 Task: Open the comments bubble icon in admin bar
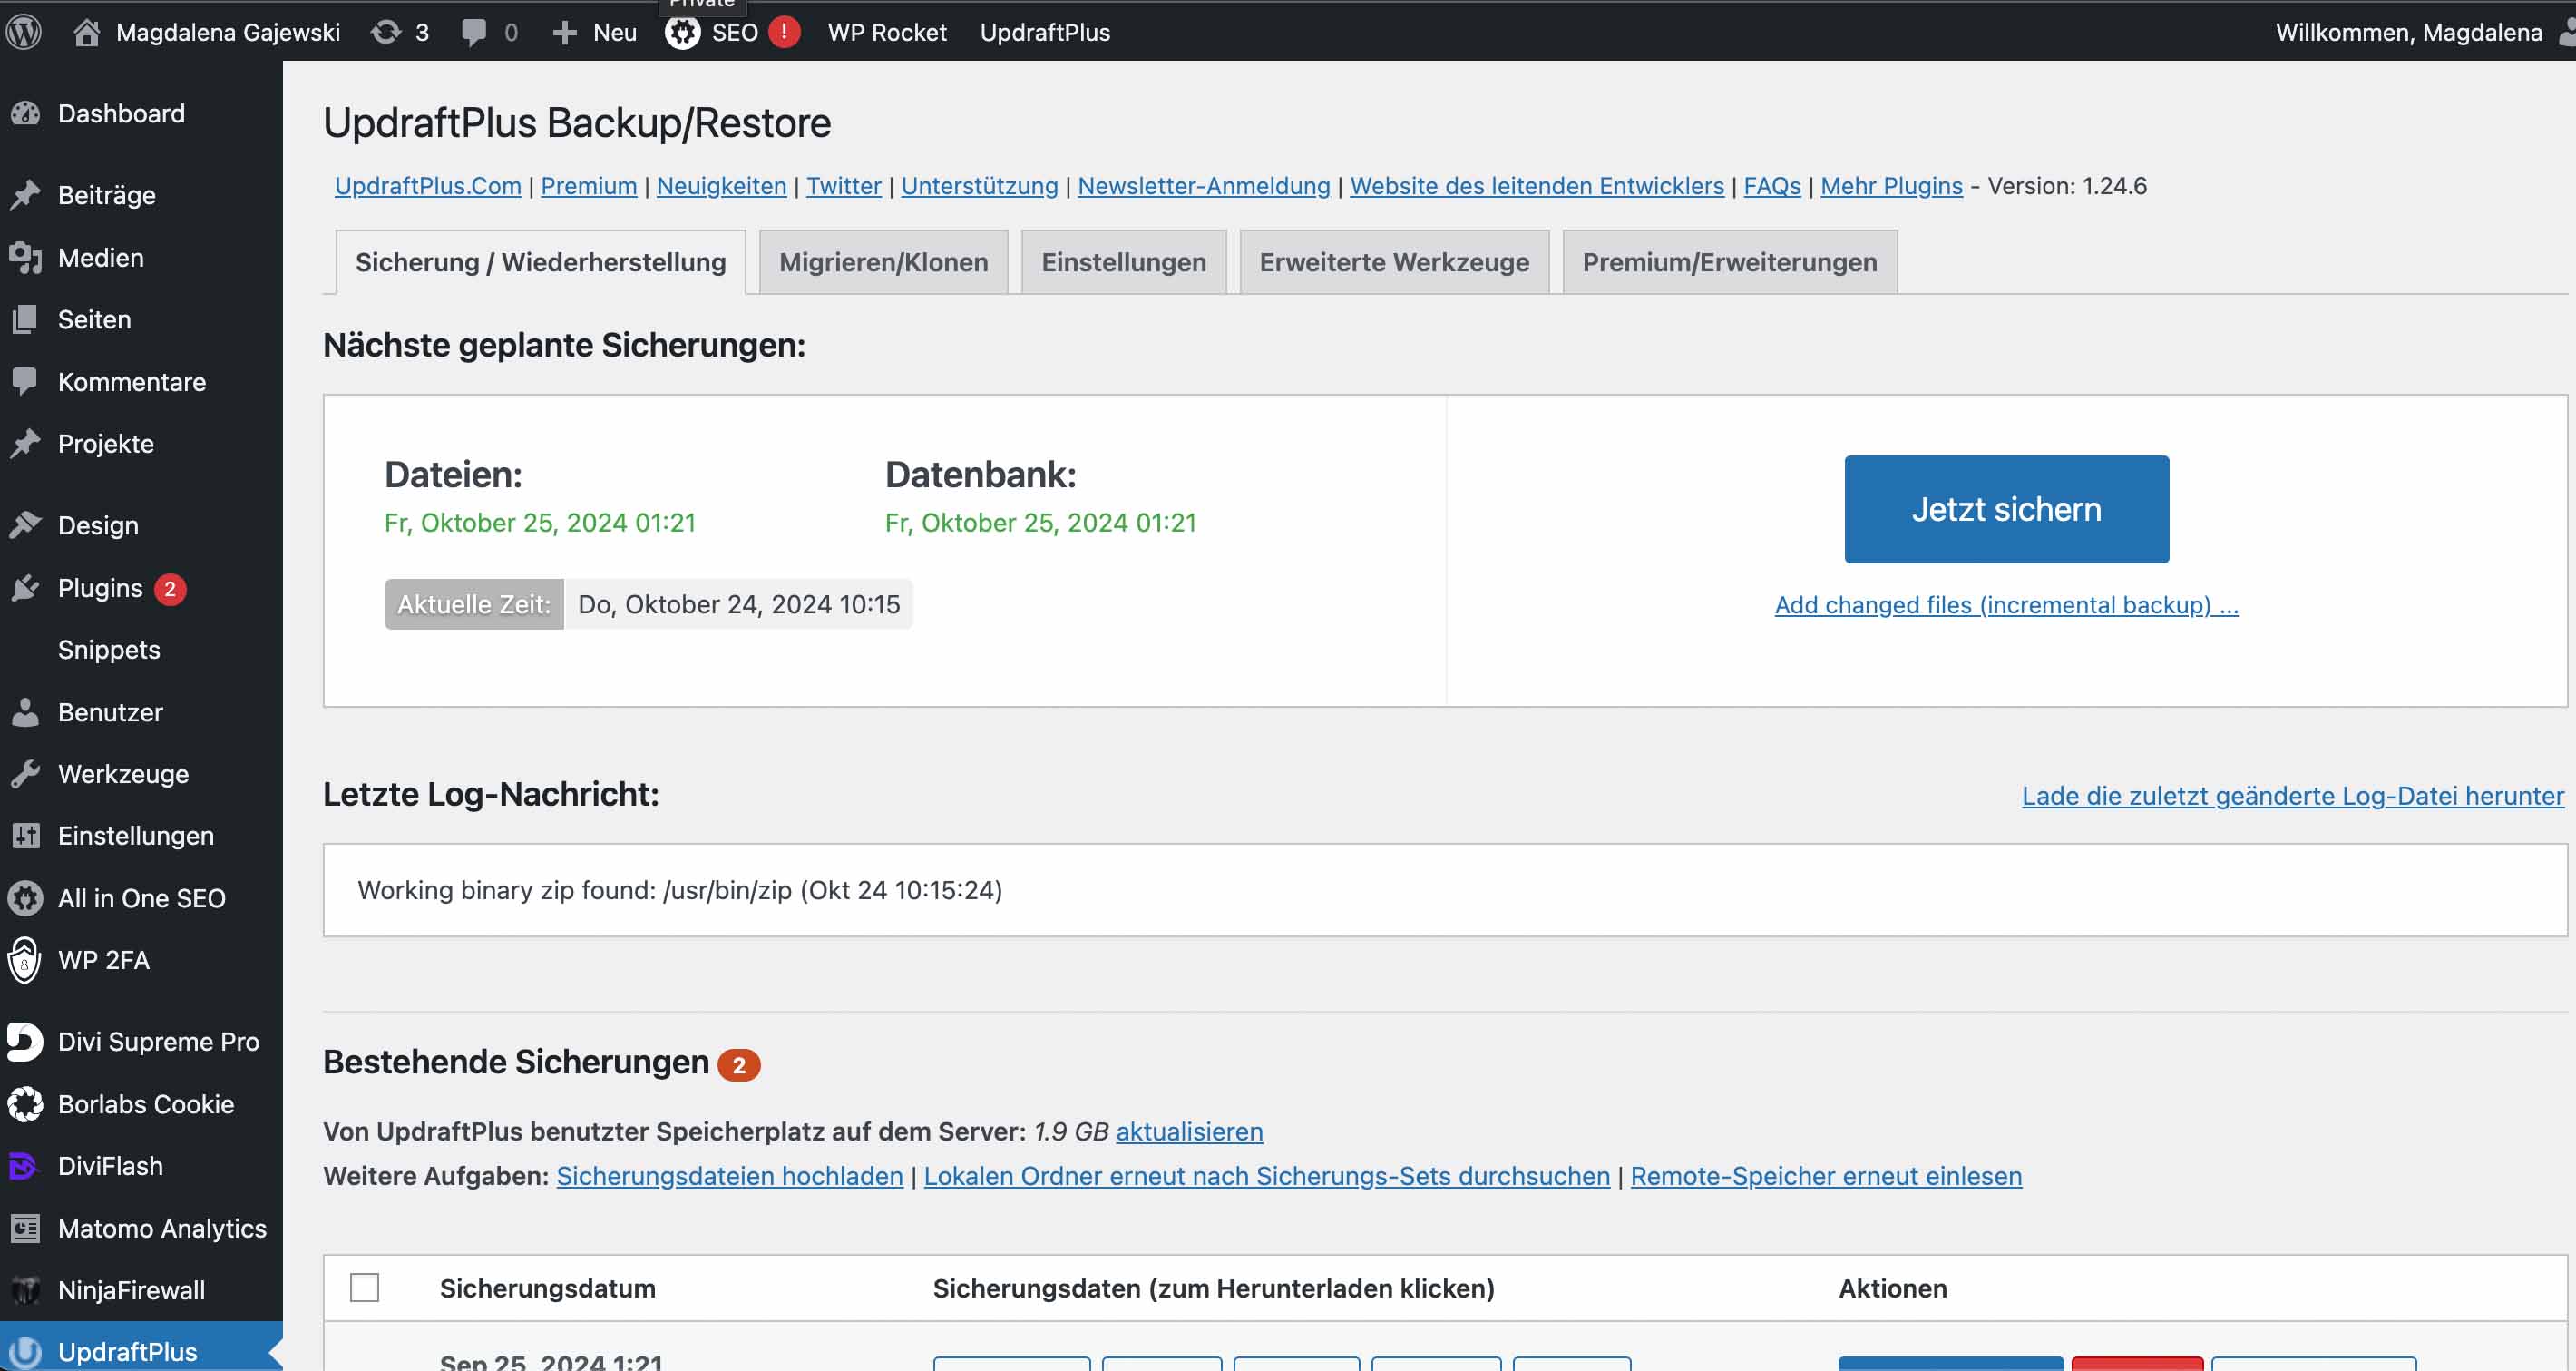click(x=474, y=32)
